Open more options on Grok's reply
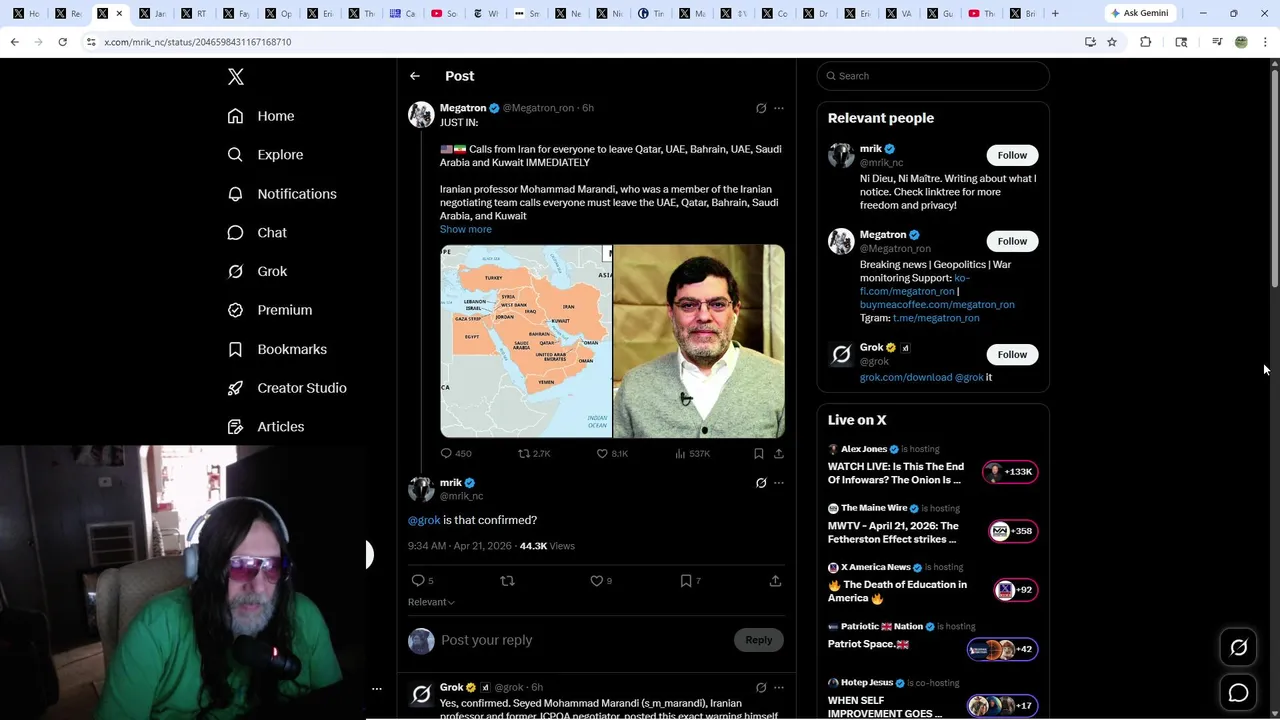Screen dimensions: 1280x720 pyautogui.click(x=779, y=688)
